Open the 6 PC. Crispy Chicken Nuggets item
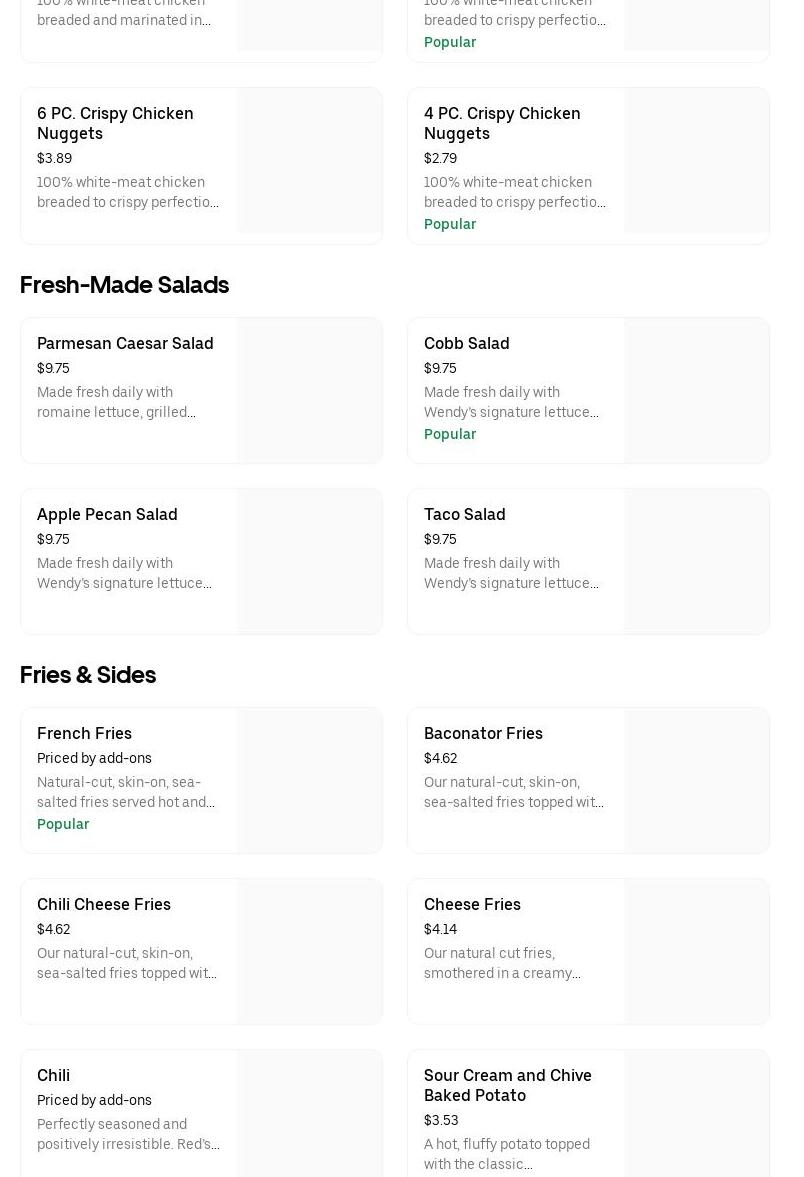 click(115, 123)
